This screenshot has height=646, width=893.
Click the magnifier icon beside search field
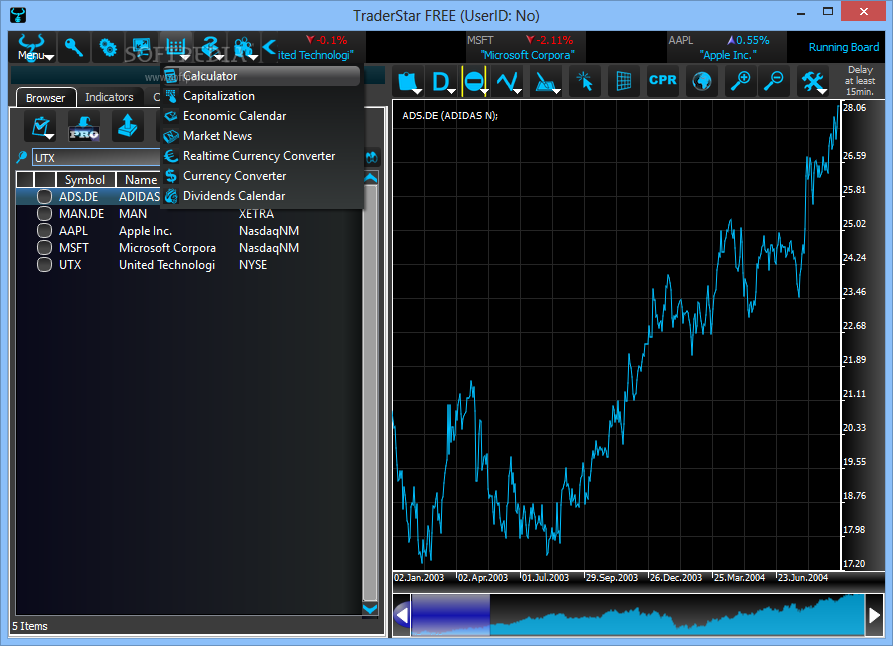(22, 157)
